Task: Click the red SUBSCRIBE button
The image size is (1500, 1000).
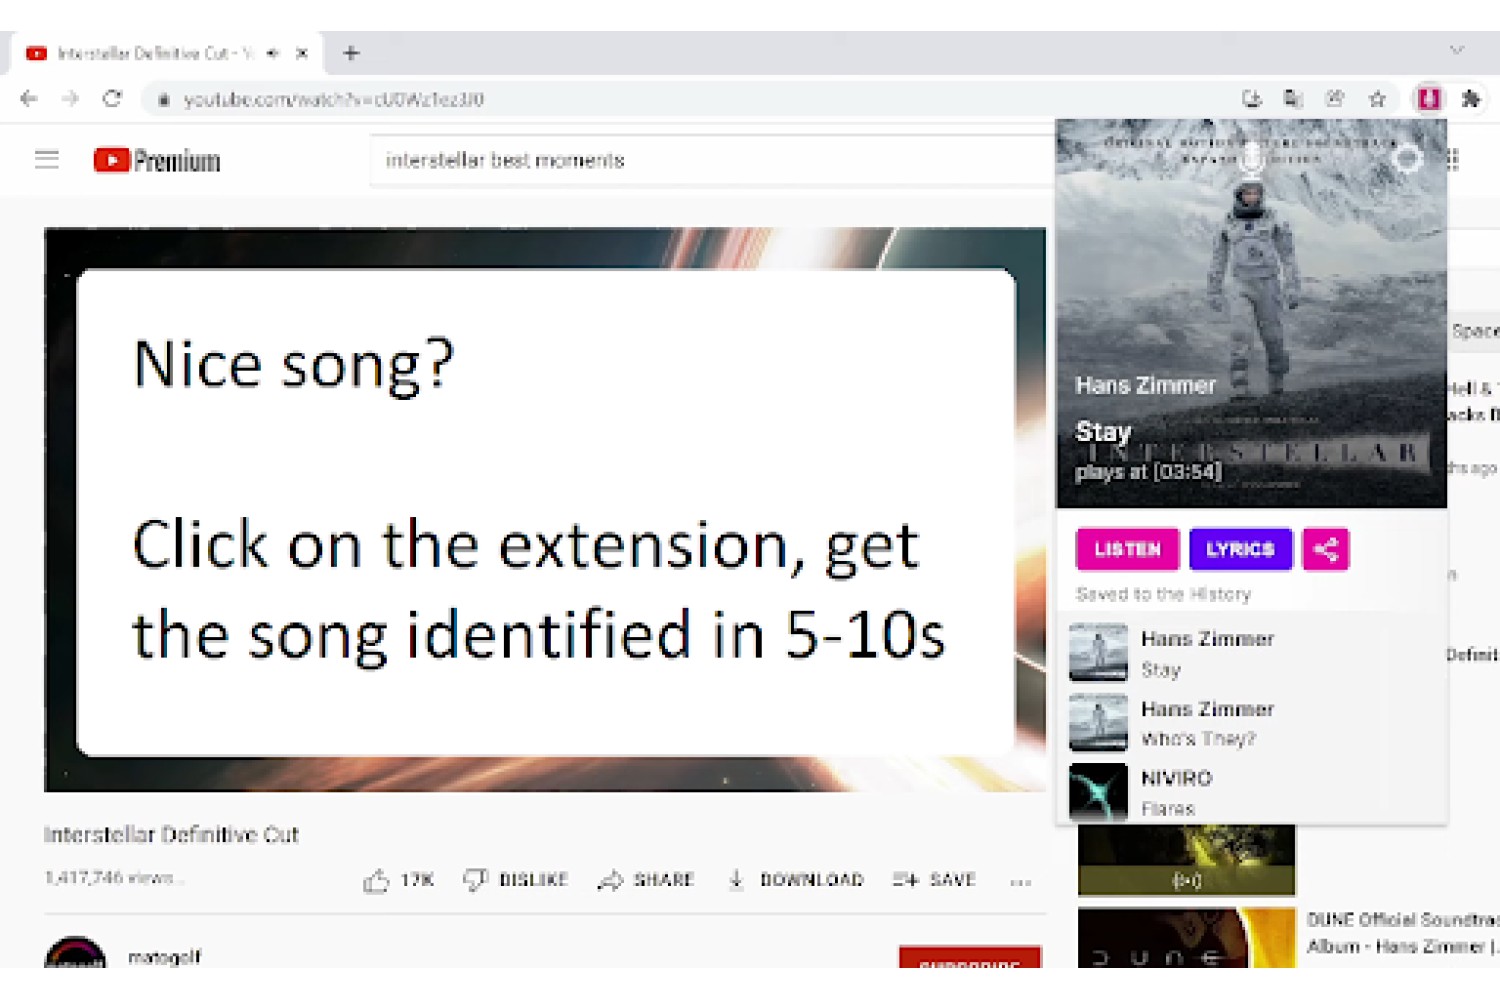Action: coord(970,957)
